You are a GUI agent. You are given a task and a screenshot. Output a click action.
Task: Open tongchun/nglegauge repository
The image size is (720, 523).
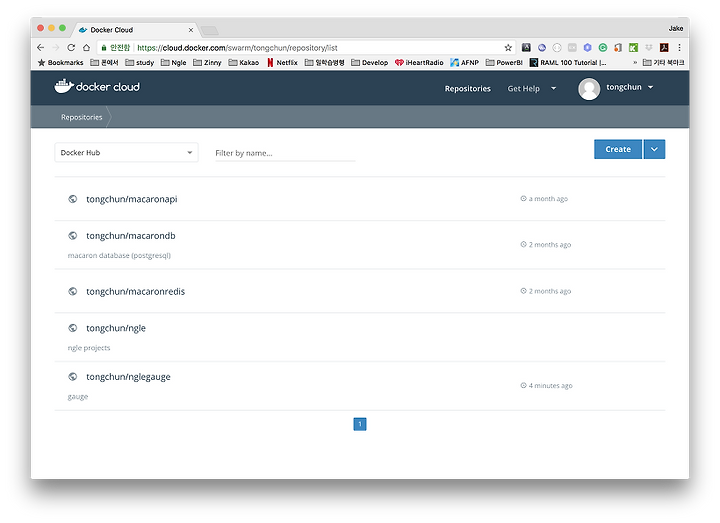click(128, 377)
